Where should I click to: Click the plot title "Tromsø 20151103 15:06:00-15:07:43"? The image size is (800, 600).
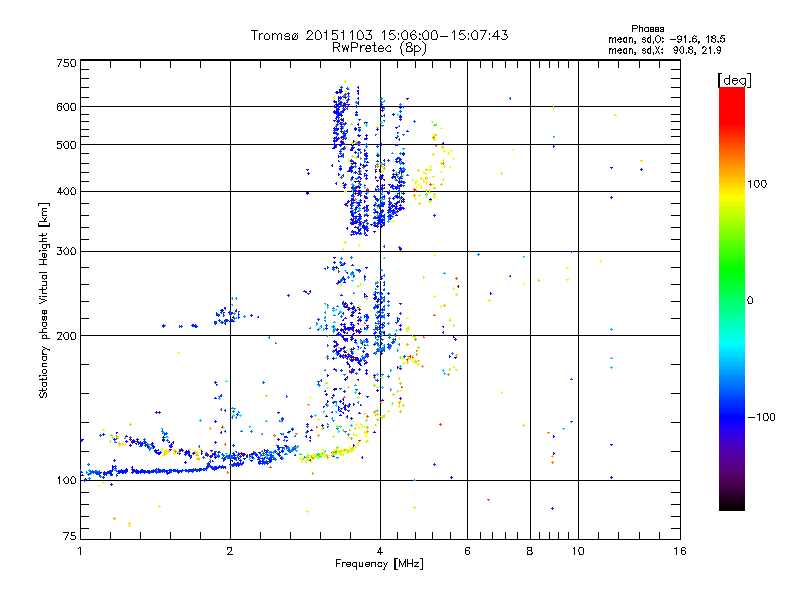[x=379, y=35]
